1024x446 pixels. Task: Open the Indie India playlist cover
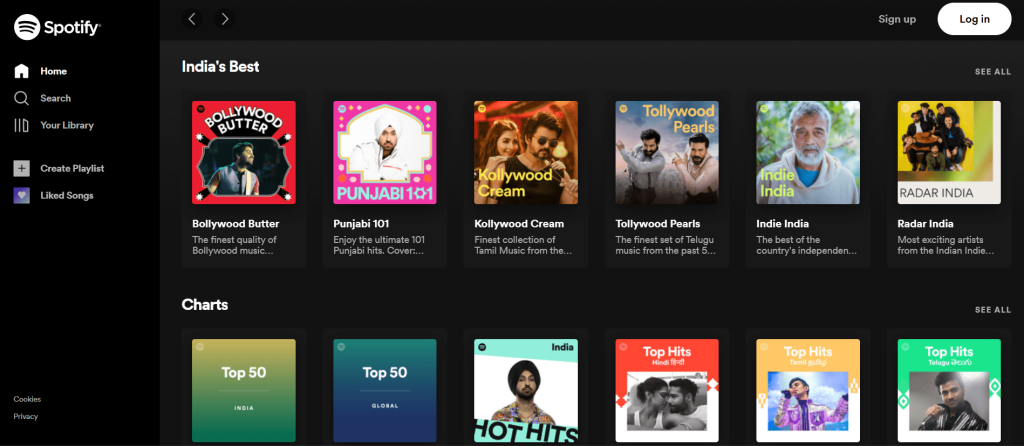coord(808,152)
